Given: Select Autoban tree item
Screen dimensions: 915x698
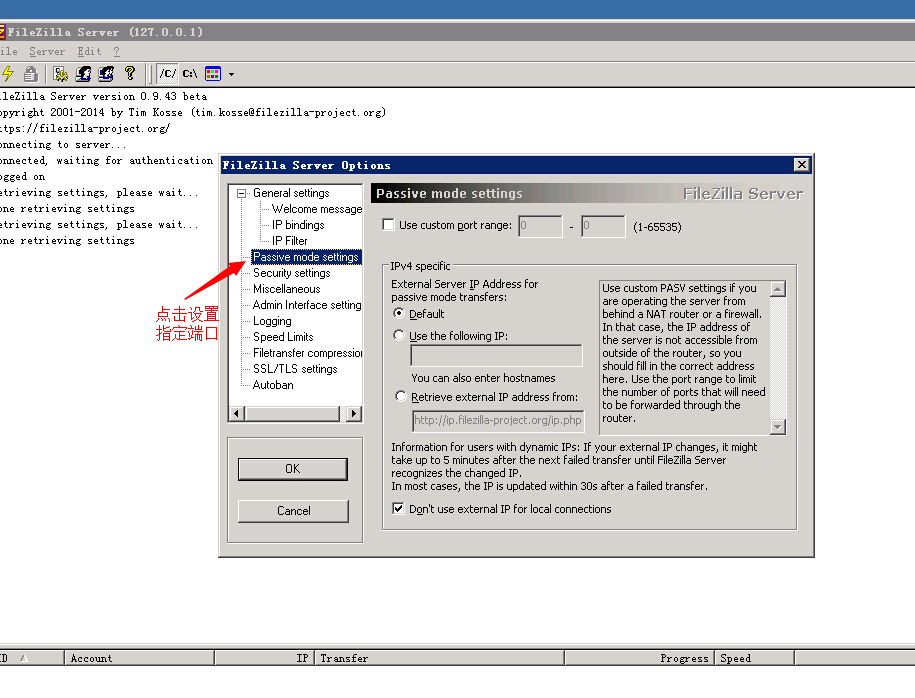Looking at the screenshot, I should click(273, 385).
